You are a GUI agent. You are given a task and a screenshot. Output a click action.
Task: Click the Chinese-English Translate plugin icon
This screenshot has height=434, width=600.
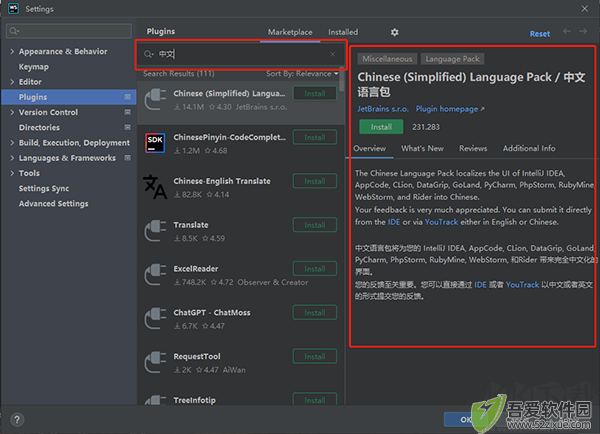[155, 187]
